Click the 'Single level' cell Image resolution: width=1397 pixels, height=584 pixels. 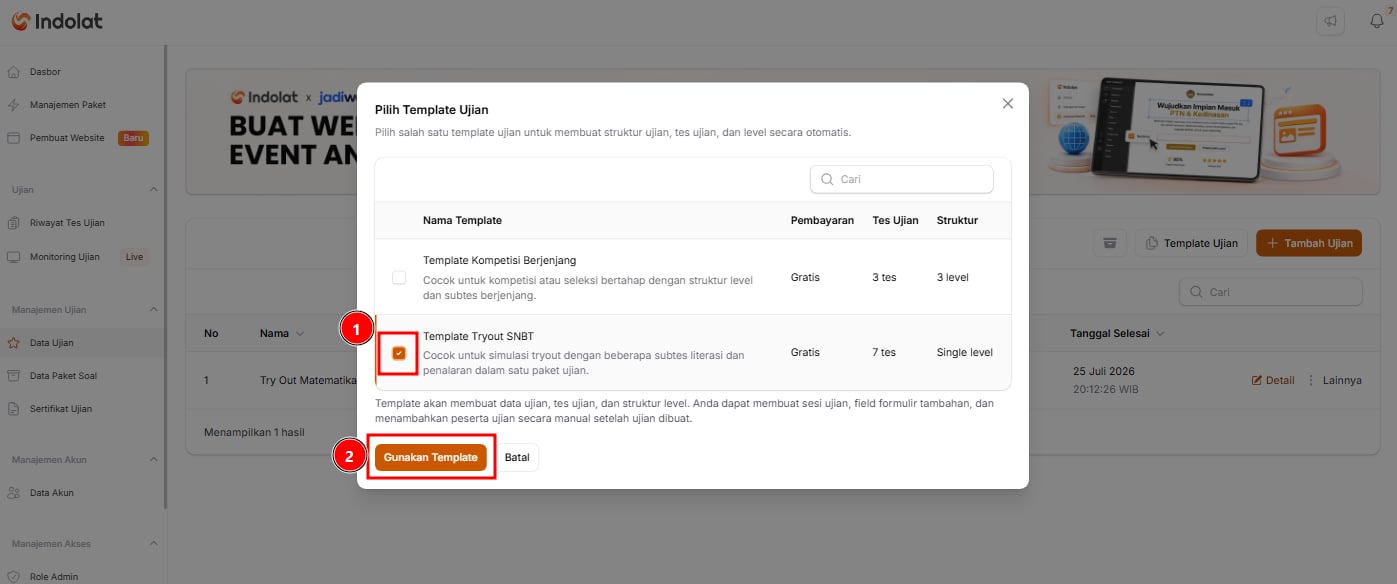click(965, 352)
